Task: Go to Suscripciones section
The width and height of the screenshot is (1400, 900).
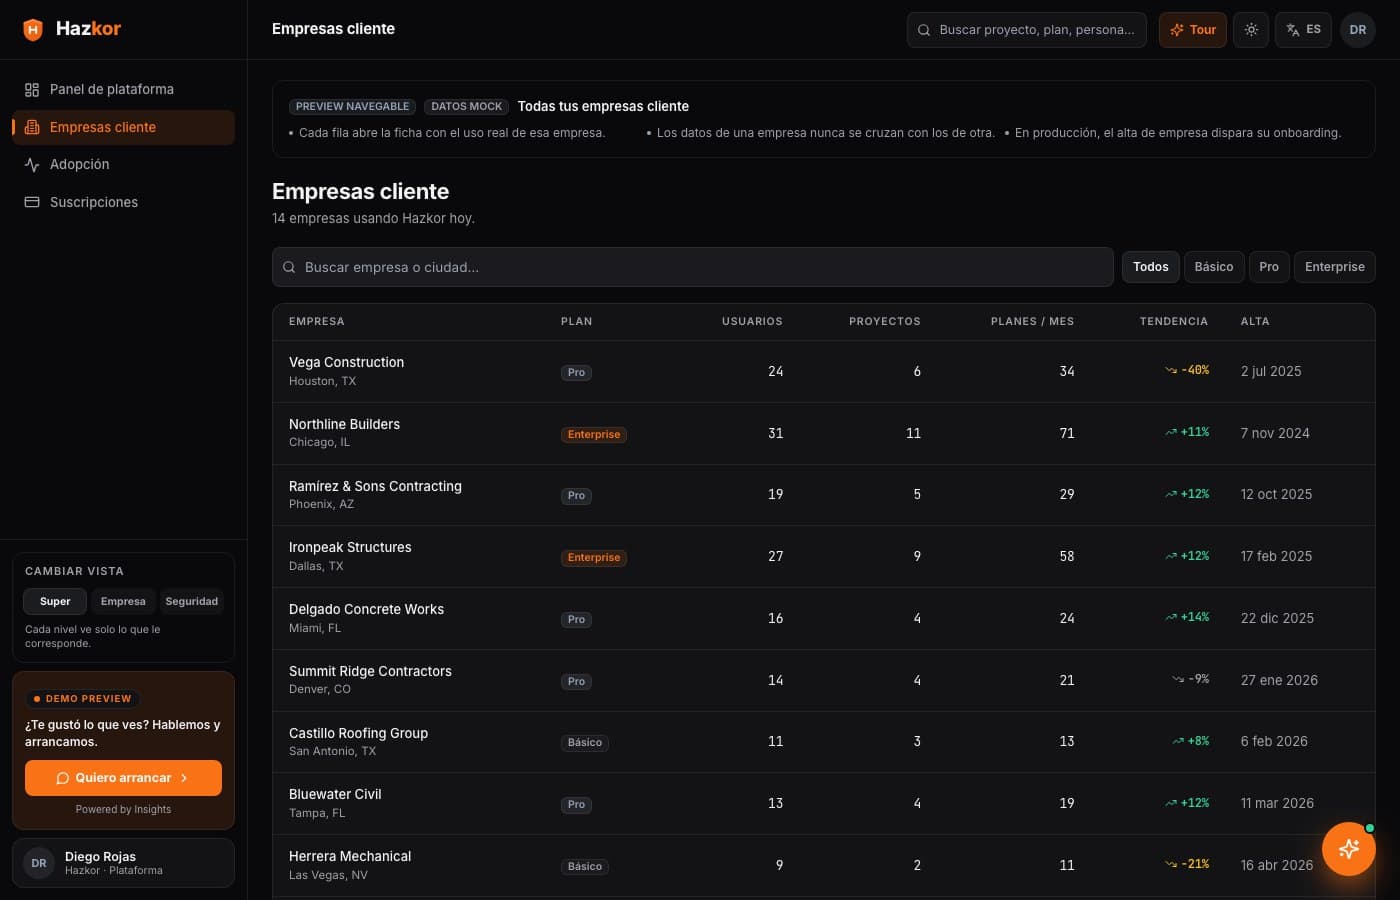Action: (123, 202)
